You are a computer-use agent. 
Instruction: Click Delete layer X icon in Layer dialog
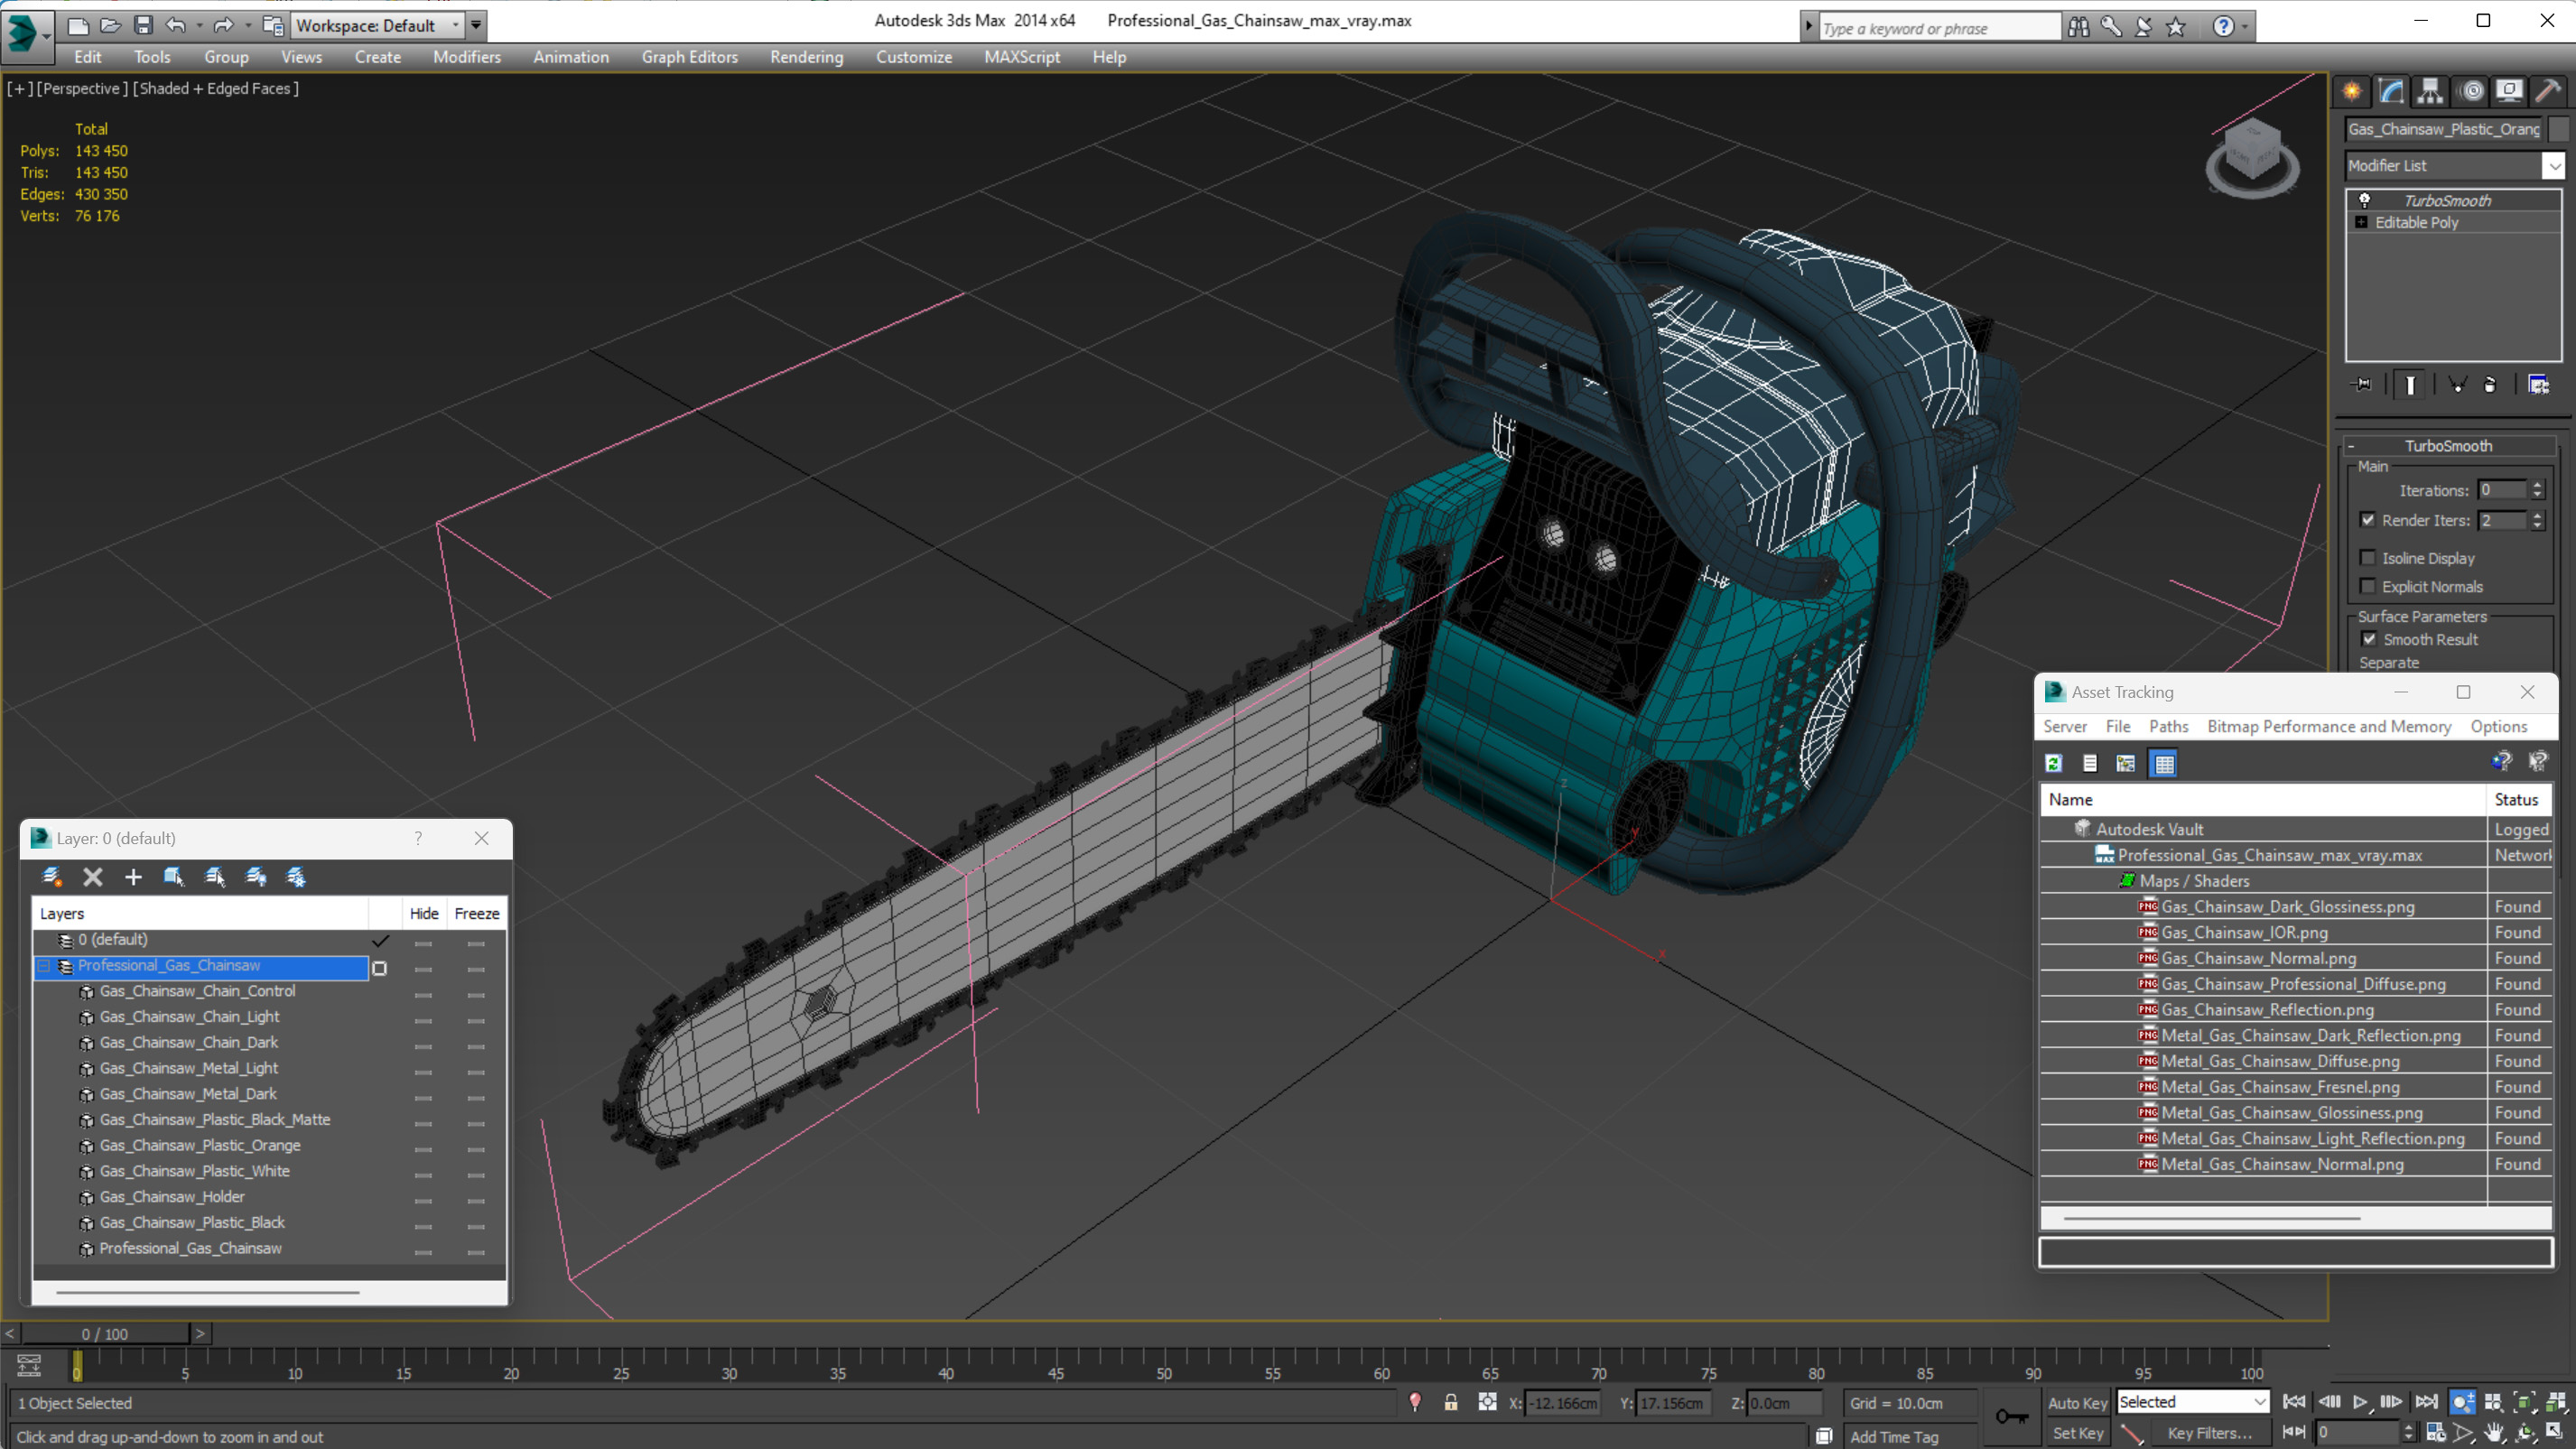pos(93,877)
